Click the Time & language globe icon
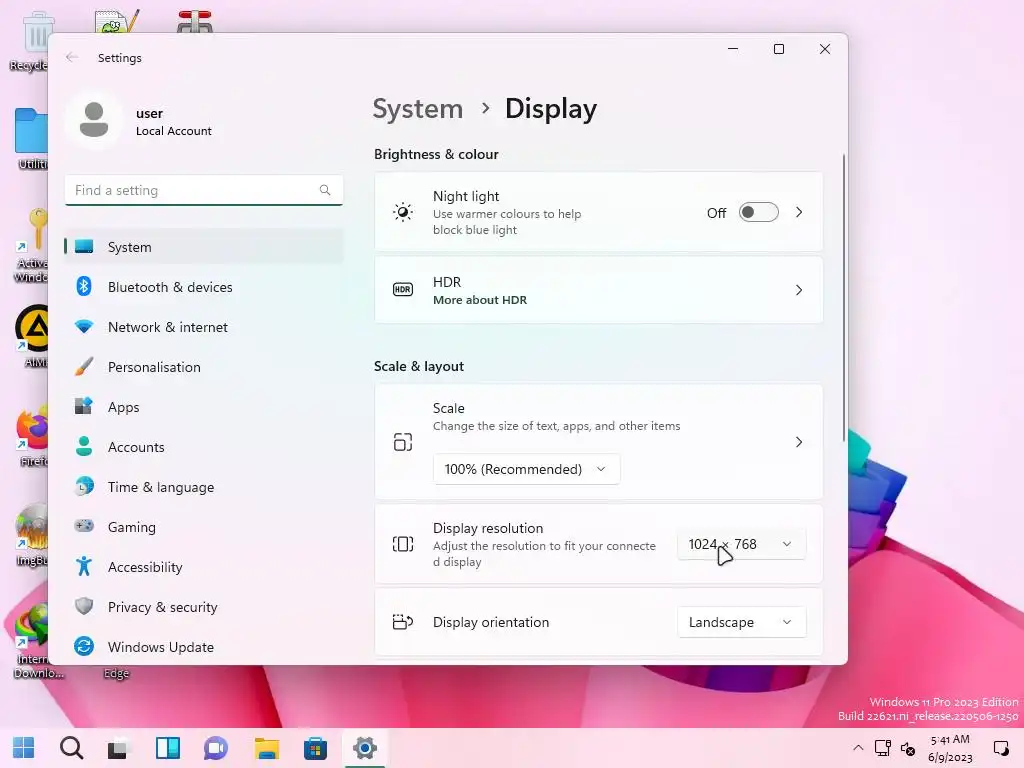Image resolution: width=1024 pixels, height=768 pixels. click(x=84, y=487)
